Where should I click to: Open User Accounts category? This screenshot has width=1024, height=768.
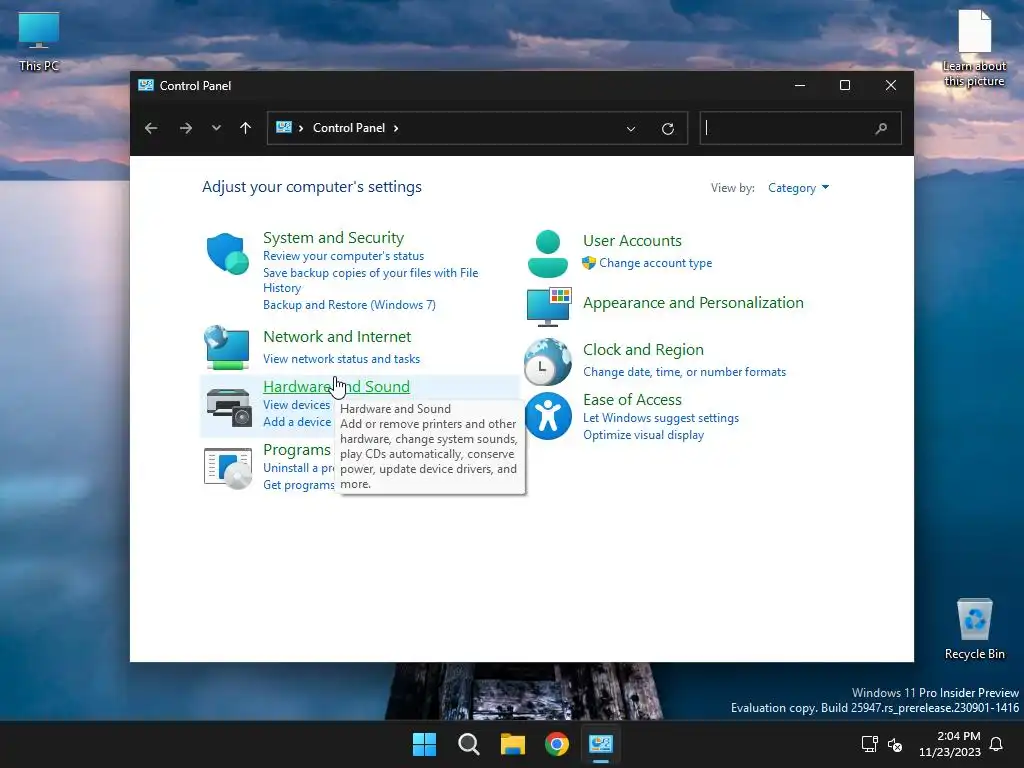tap(632, 241)
